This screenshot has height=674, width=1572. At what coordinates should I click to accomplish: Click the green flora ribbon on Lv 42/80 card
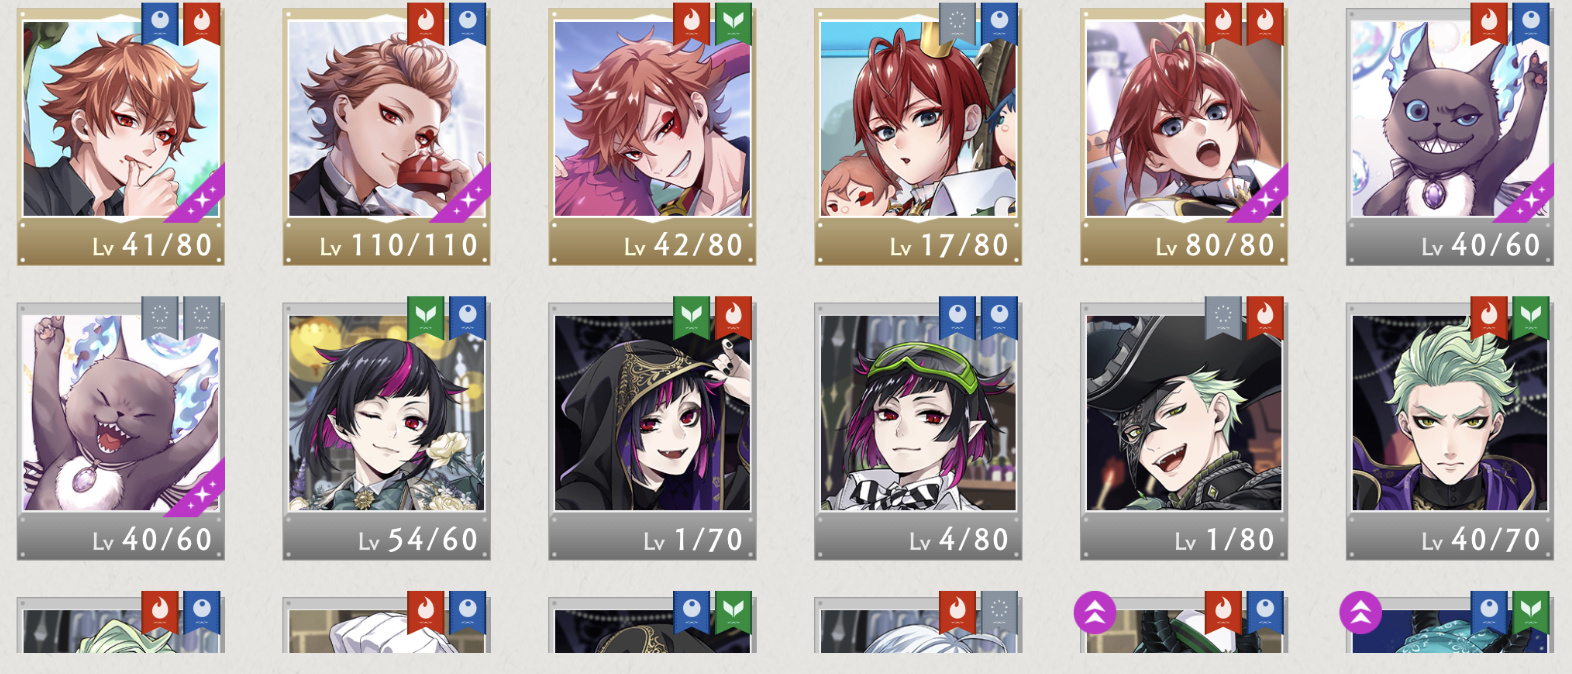(733, 24)
